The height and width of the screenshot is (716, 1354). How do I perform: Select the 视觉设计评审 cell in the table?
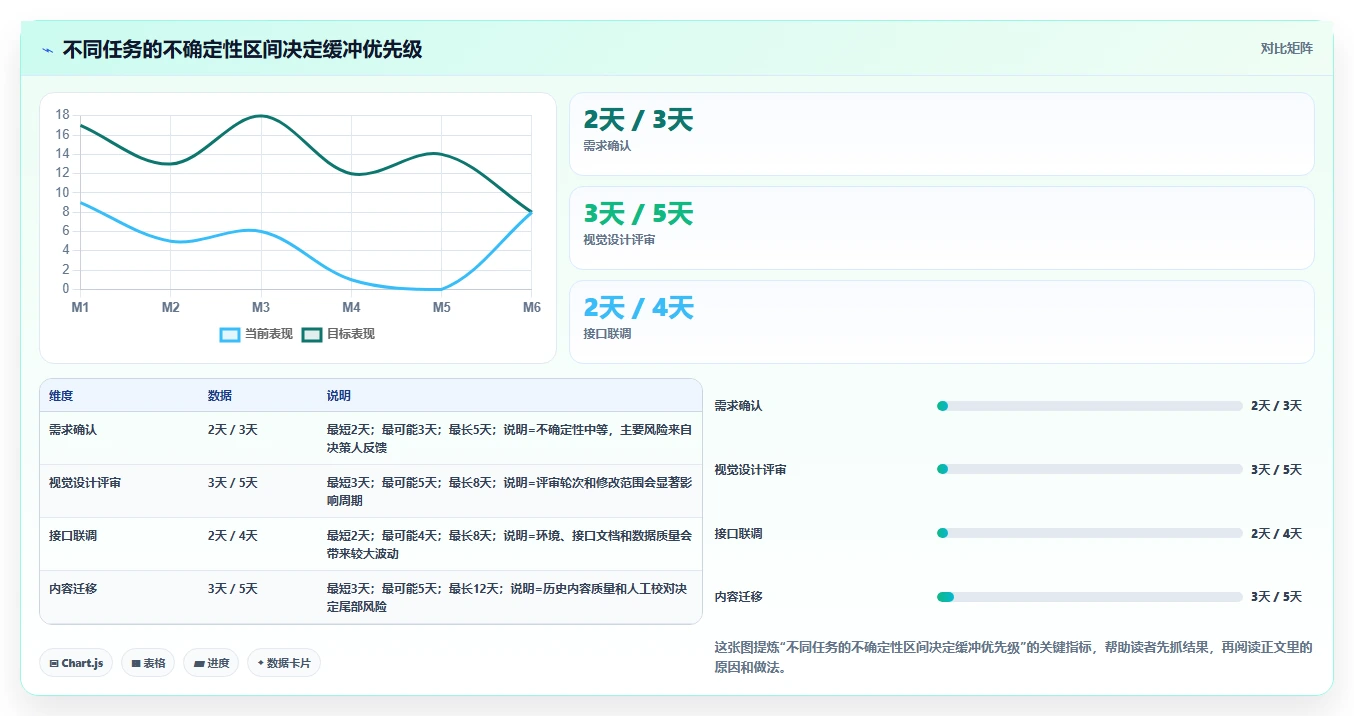click(85, 482)
